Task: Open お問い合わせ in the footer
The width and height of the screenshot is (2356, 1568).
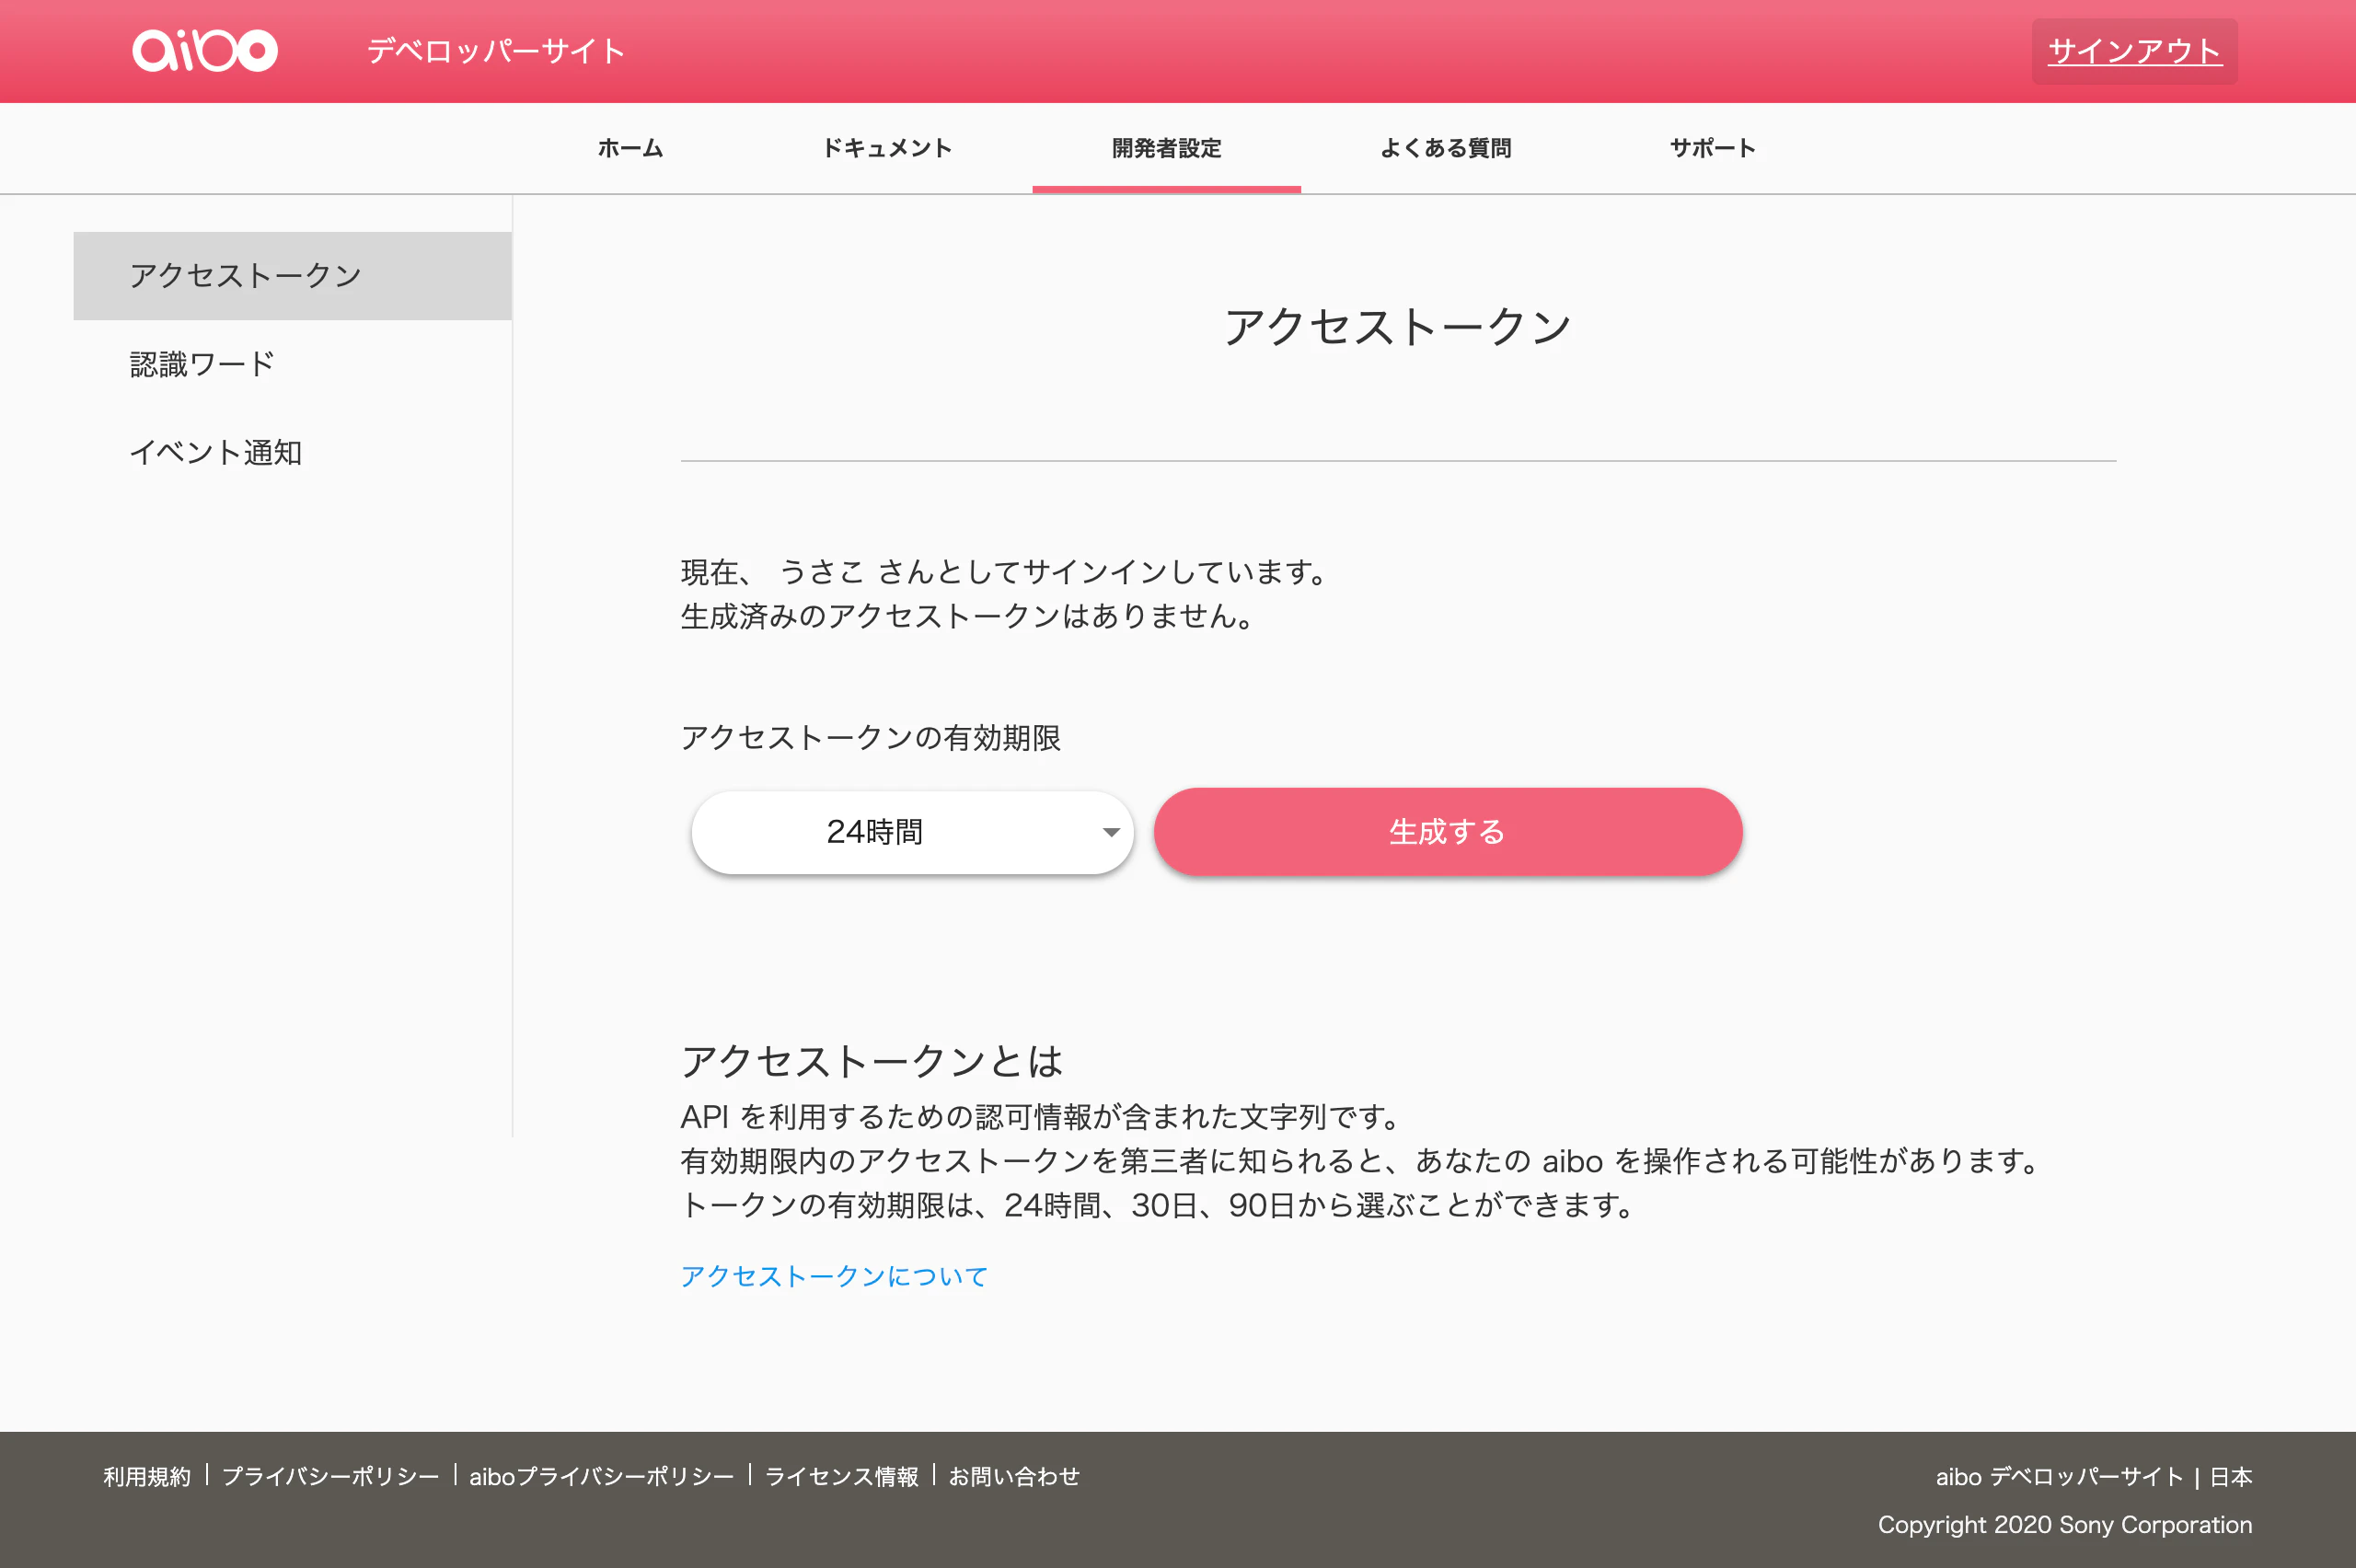Action: click(x=1014, y=1476)
